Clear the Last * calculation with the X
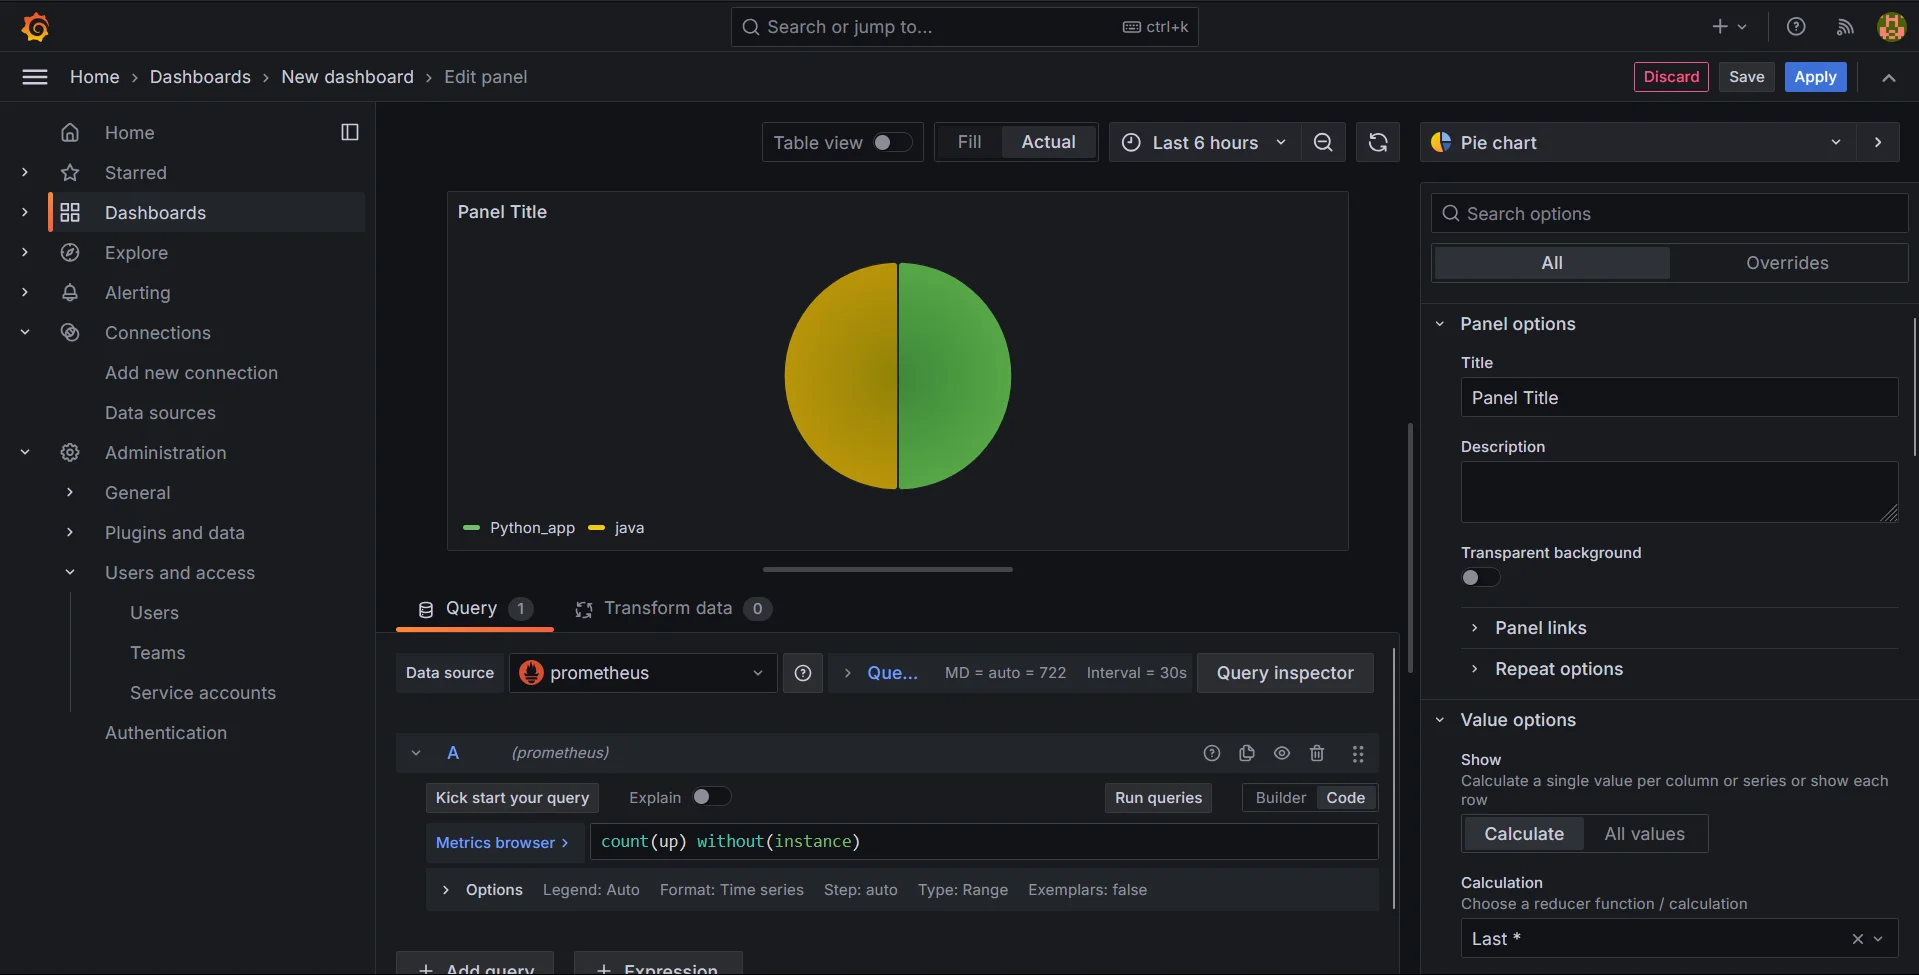Image resolution: width=1919 pixels, height=975 pixels. pyautogui.click(x=1857, y=939)
